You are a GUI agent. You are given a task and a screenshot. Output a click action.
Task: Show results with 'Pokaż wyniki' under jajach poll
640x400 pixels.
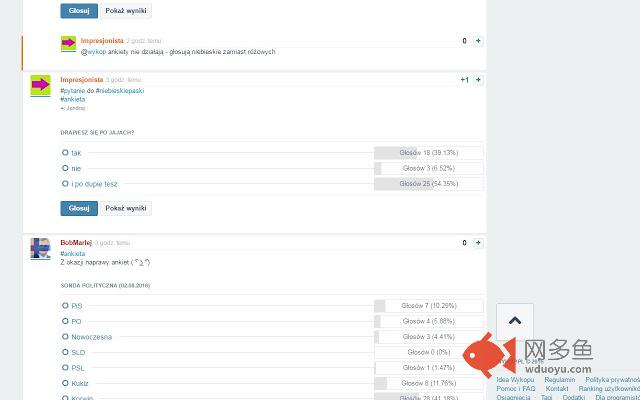coord(126,208)
